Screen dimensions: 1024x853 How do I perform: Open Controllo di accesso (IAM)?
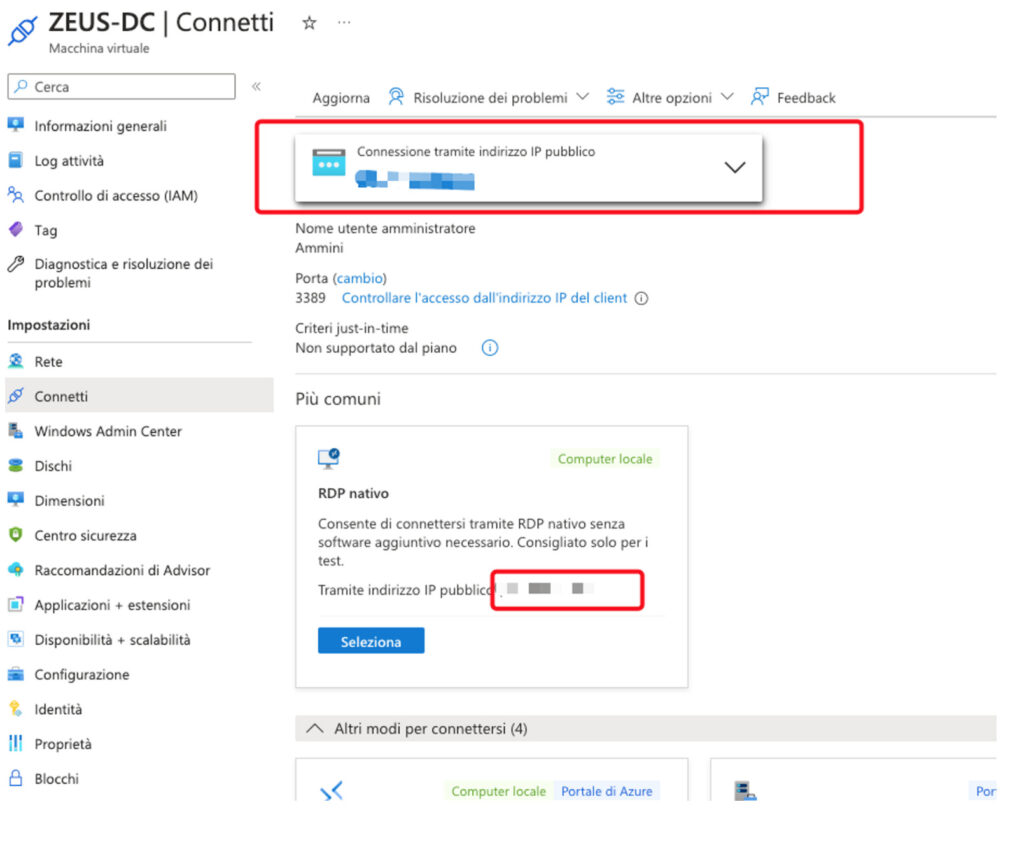point(115,196)
